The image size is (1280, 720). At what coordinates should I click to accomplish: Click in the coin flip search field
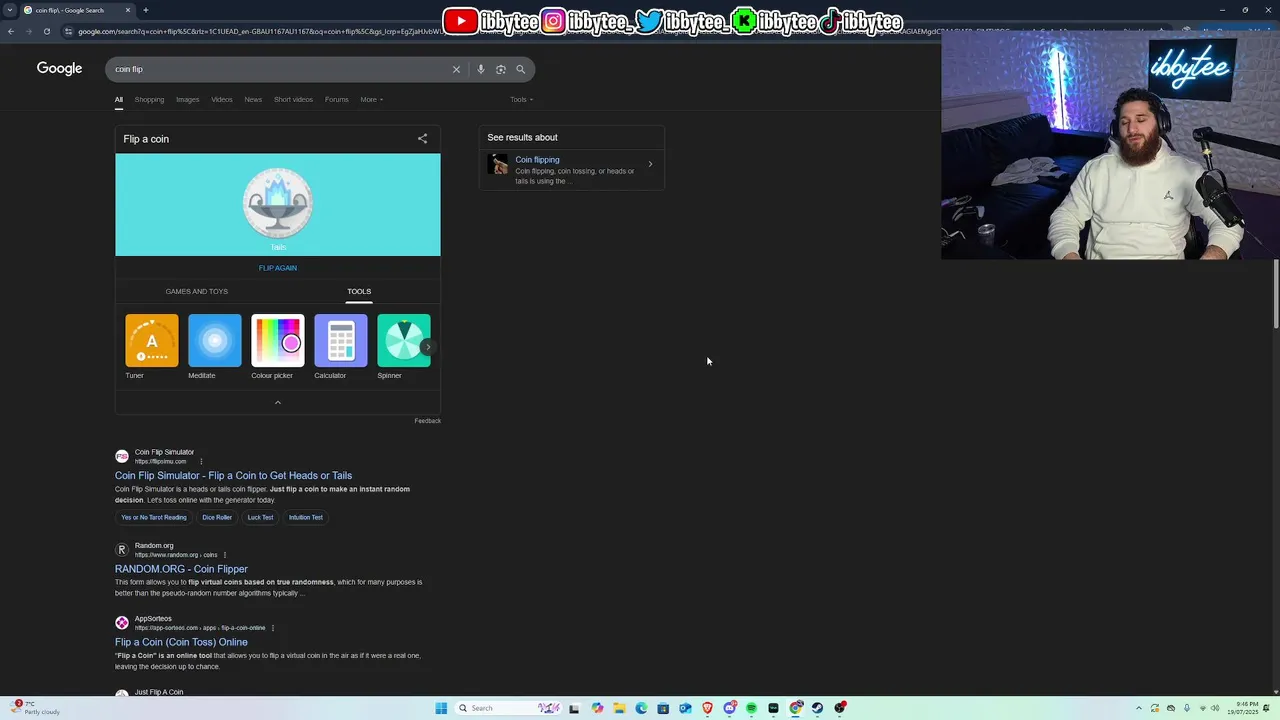click(280, 69)
